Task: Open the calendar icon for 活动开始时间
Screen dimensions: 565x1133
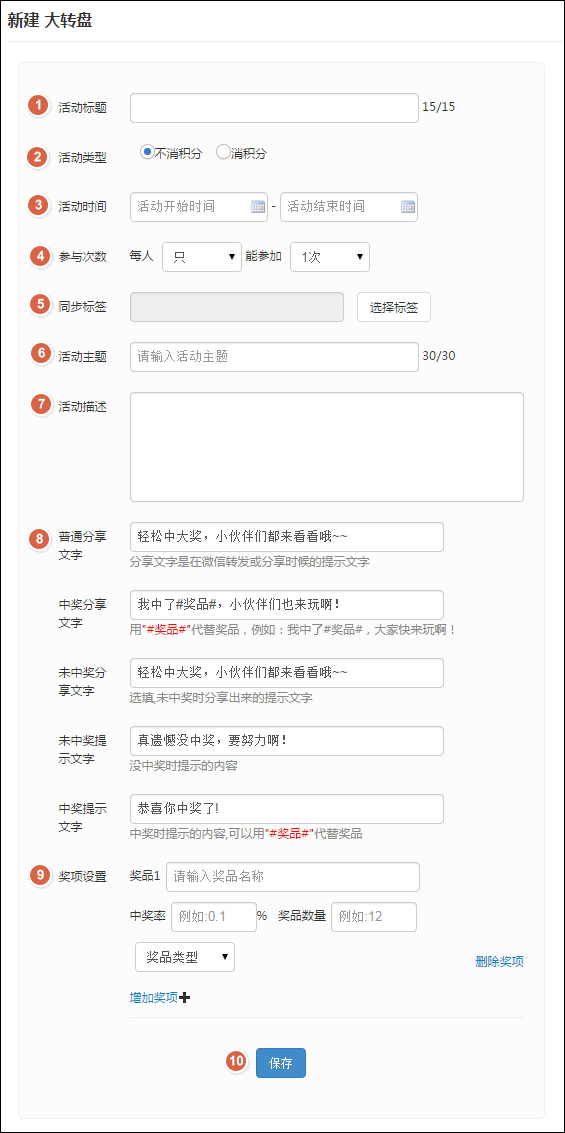Action: [258, 207]
